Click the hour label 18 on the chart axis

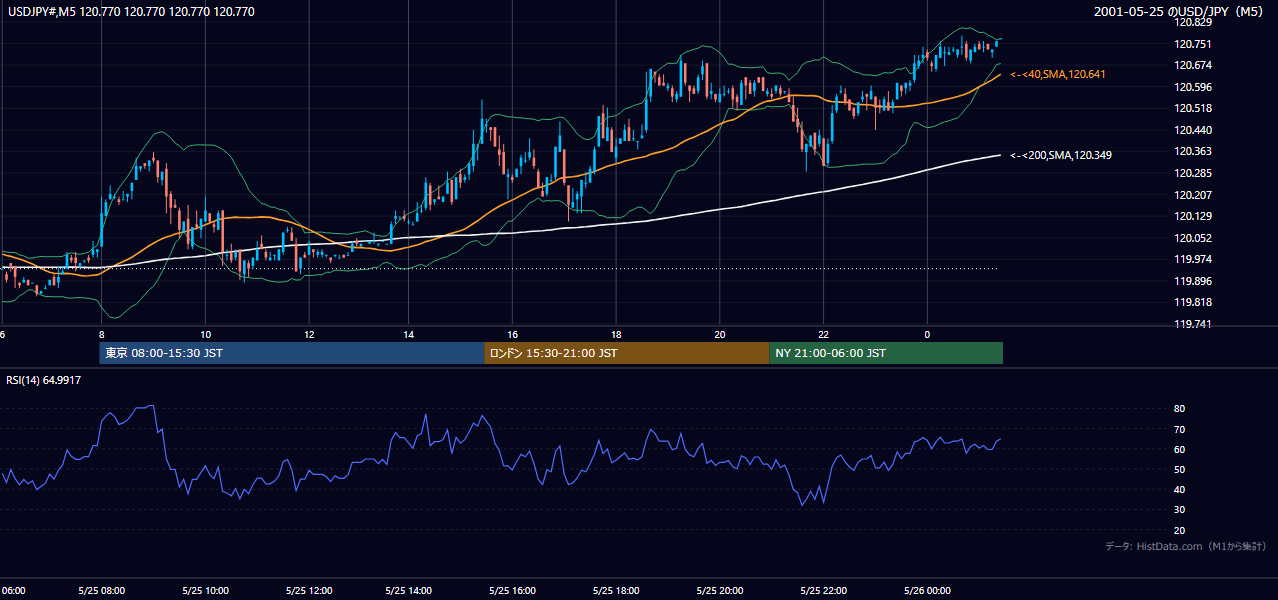tap(615, 334)
